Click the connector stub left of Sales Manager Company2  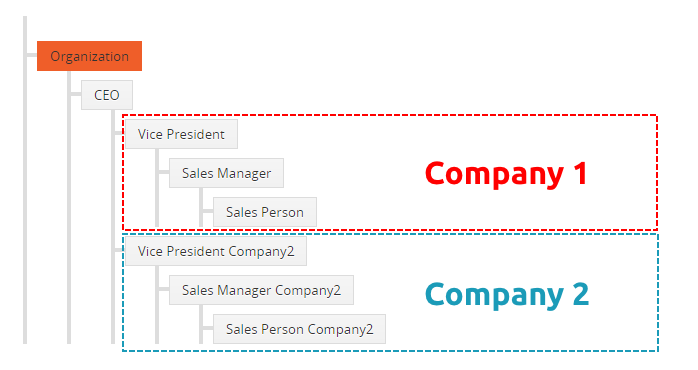164,289
